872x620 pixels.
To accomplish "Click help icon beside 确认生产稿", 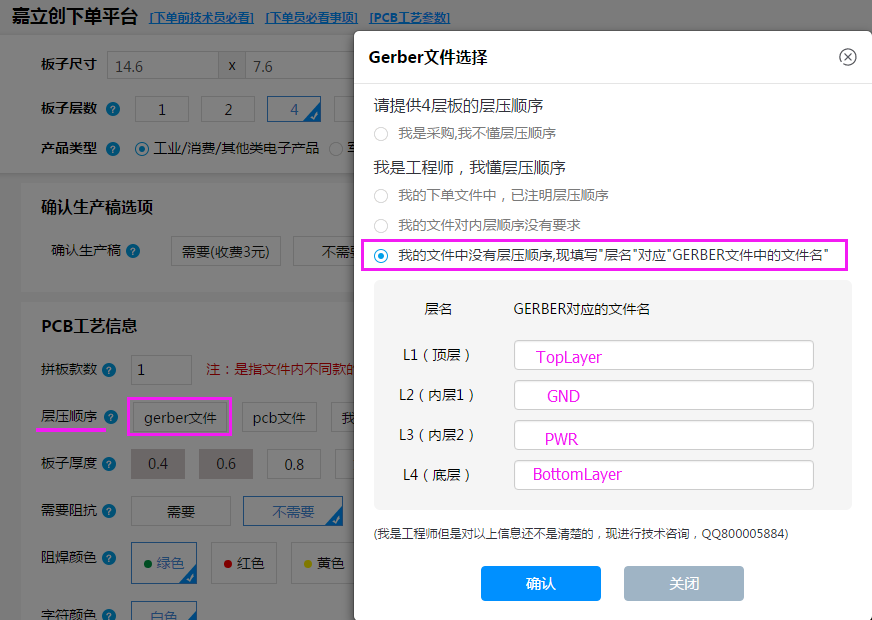I will coord(133,252).
